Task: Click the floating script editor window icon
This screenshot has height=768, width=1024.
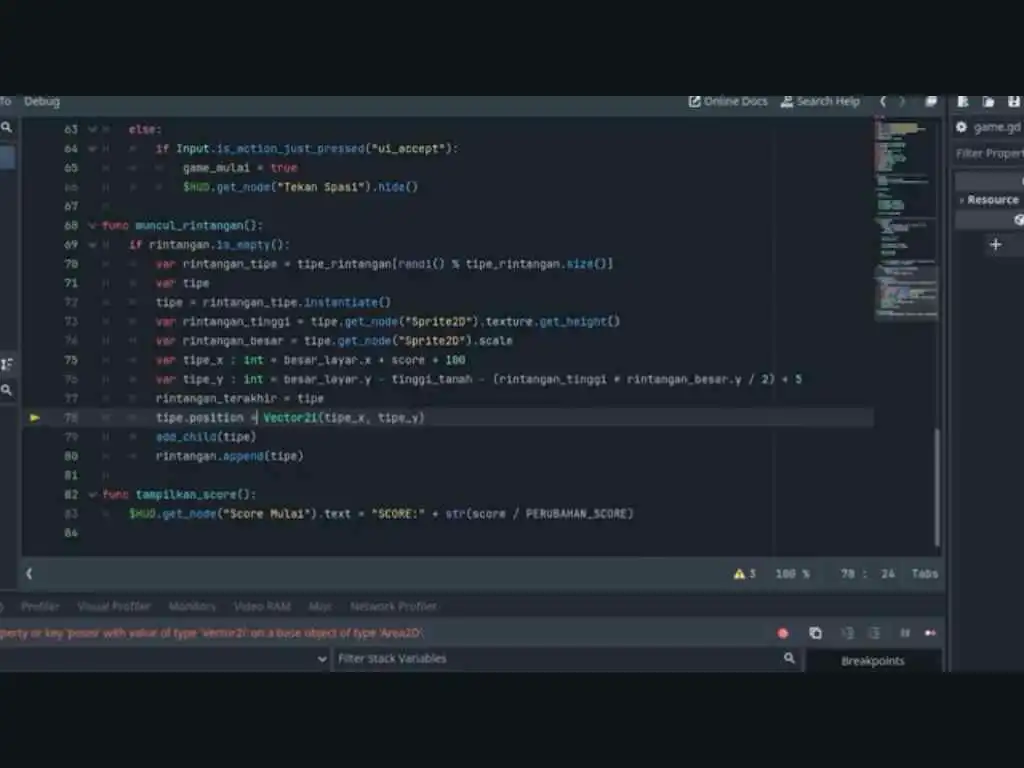Action: (931, 101)
